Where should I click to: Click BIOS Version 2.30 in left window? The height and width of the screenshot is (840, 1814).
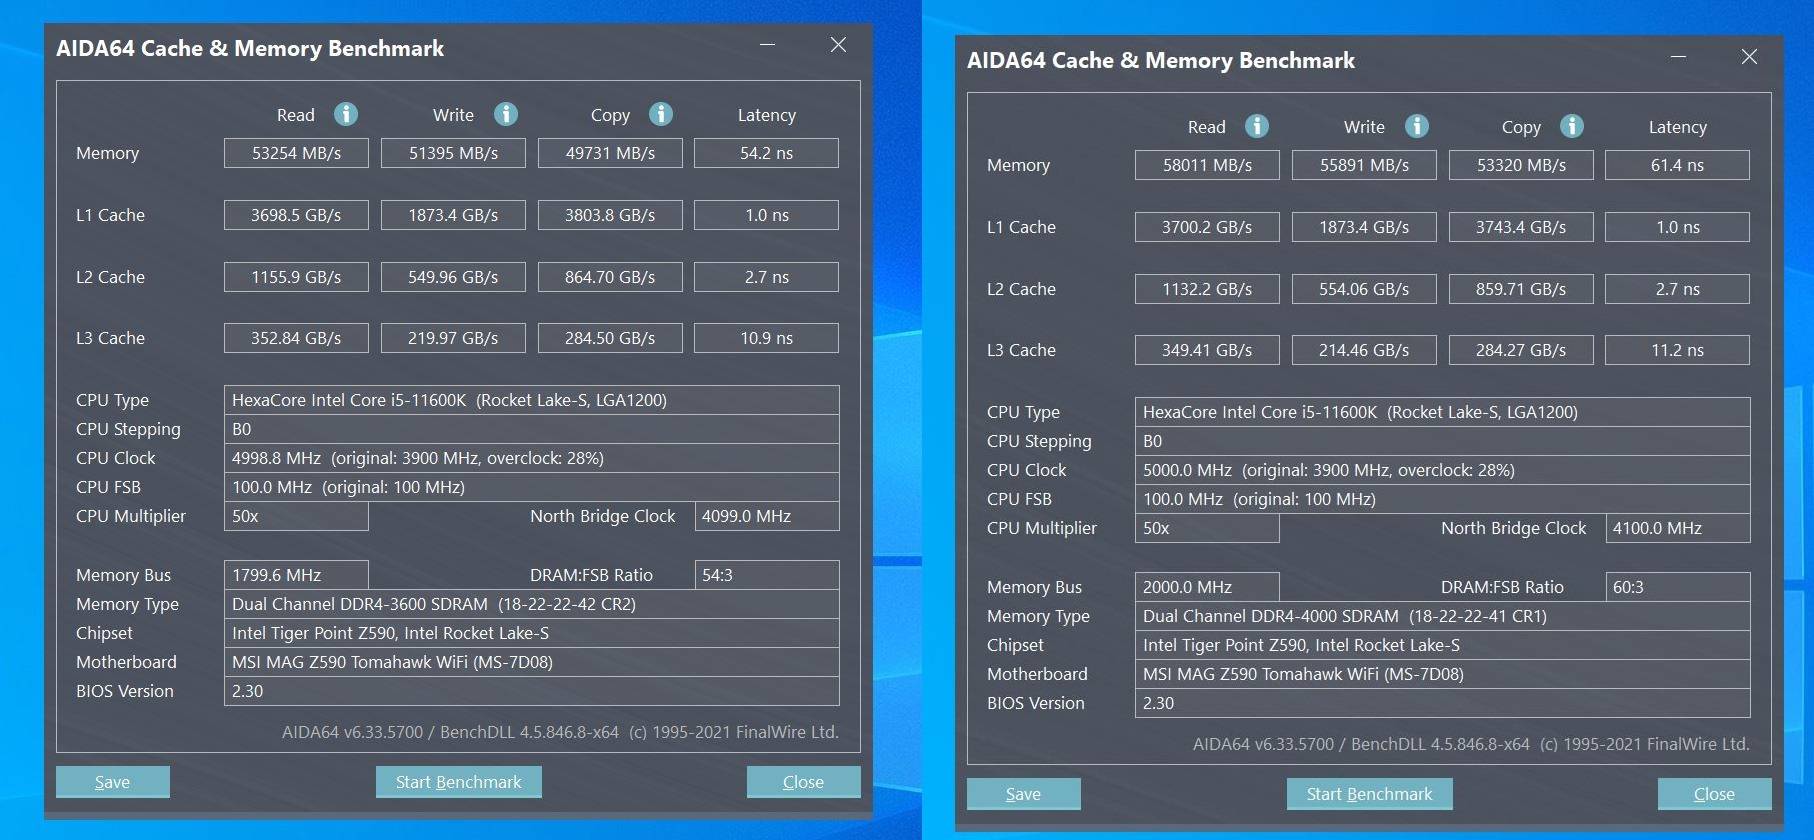coord(532,691)
